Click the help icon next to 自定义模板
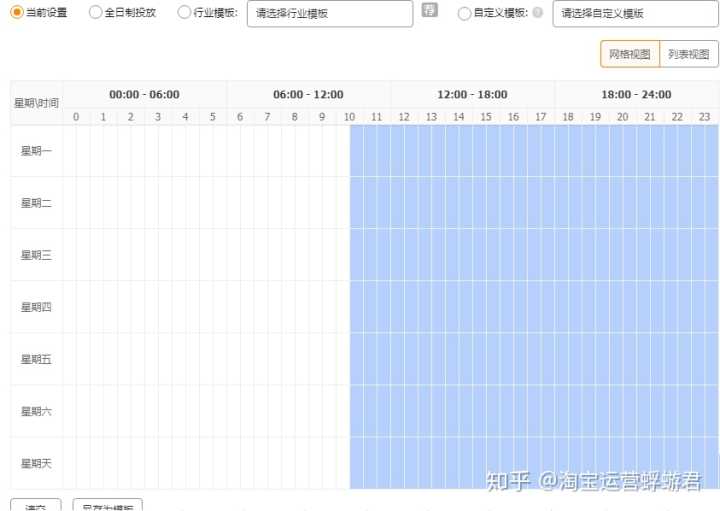The height and width of the screenshot is (511, 720). pyautogui.click(x=538, y=13)
